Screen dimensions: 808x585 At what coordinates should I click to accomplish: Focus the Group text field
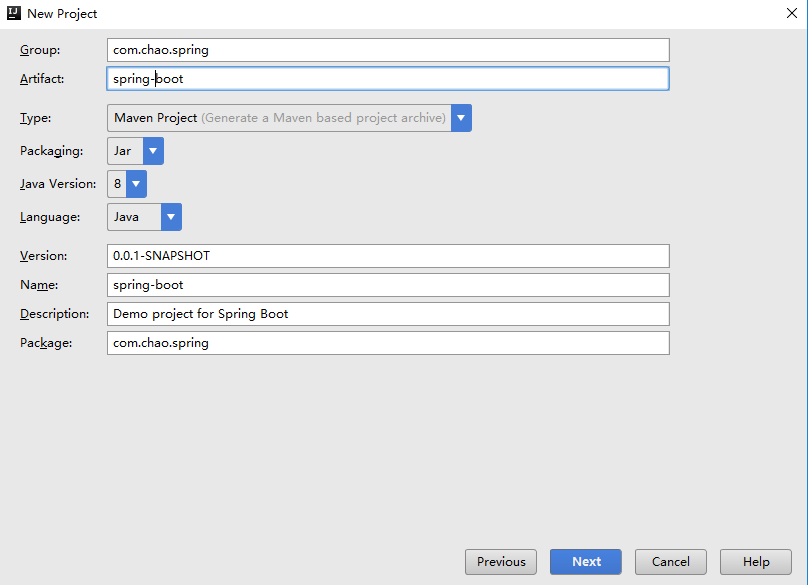(x=388, y=50)
